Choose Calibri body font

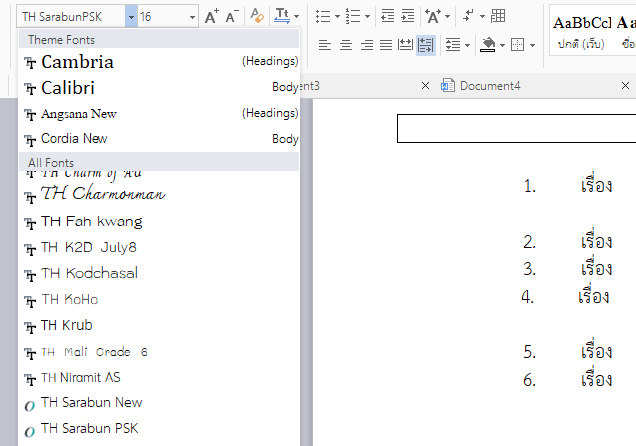161,88
